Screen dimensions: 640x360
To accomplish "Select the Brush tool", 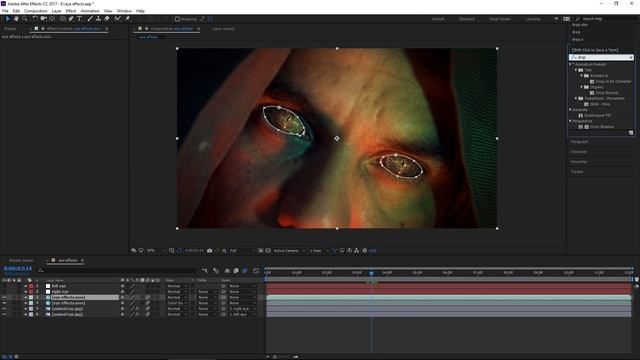I will click(90, 19).
